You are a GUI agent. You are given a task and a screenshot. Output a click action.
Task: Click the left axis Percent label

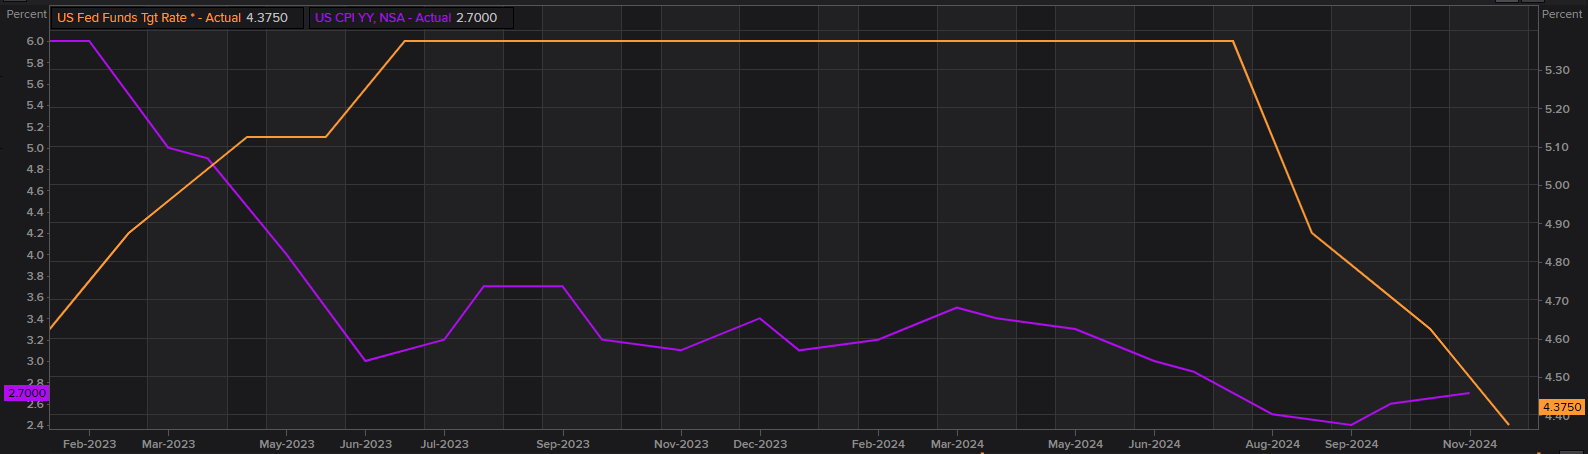click(x=27, y=14)
